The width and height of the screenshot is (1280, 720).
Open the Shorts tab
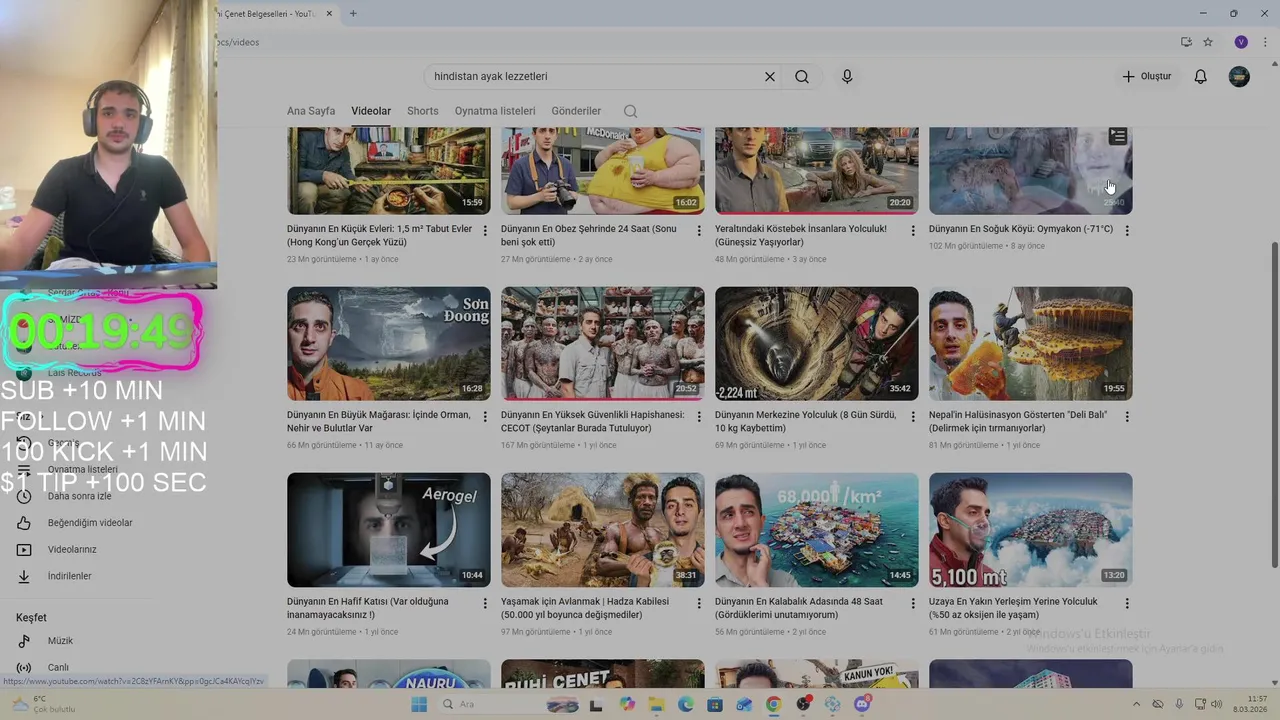coord(423,111)
